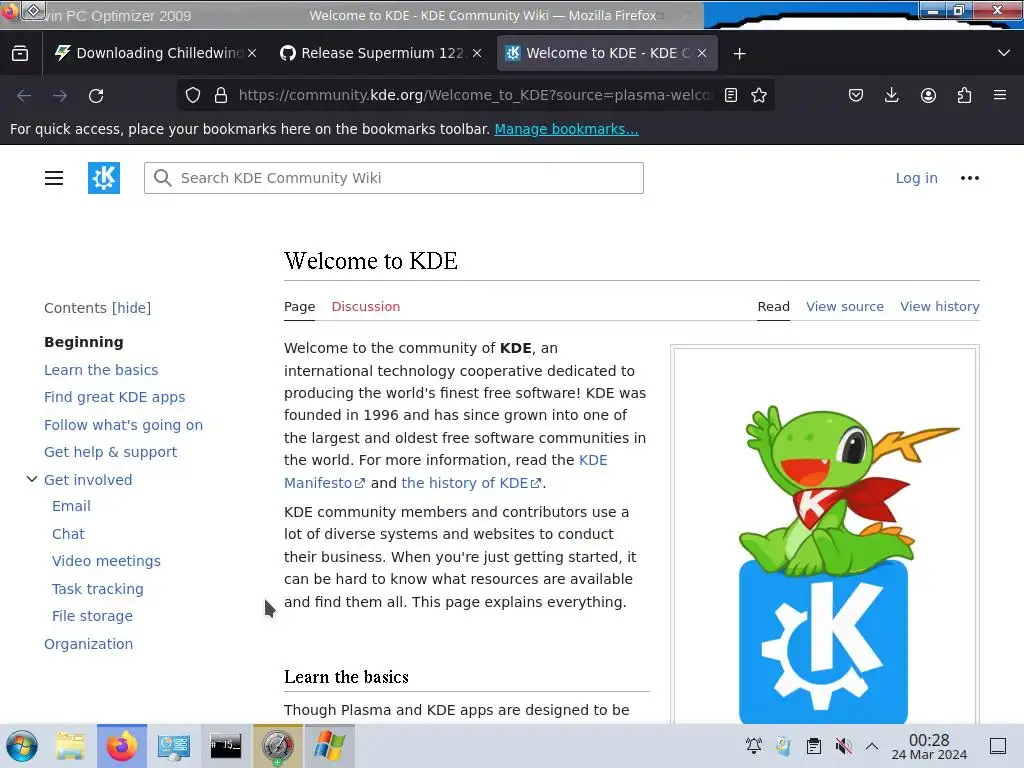Jump to Video meetings subsection

point(106,561)
